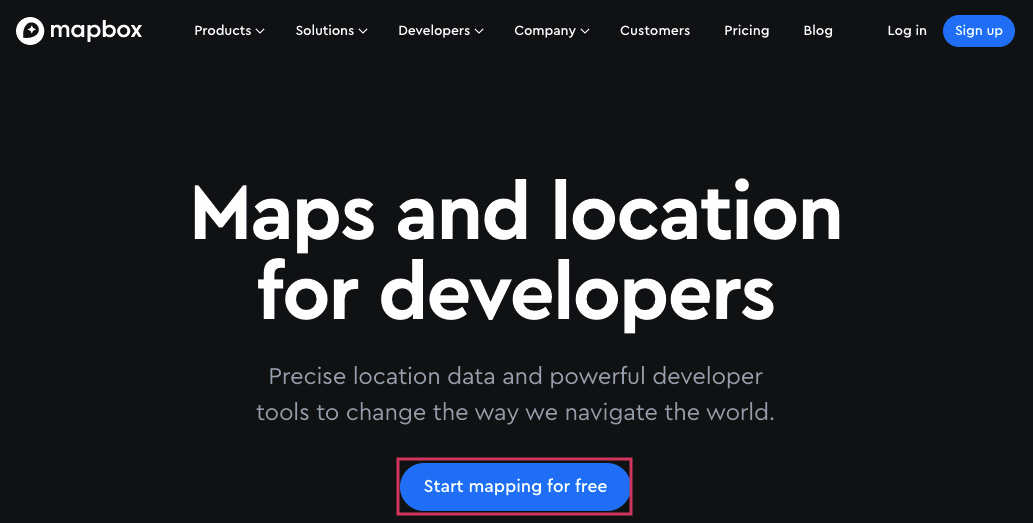Click 'Precise location data and powerful developer' text
Screen dimensions: 1033x523
click(515, 377)
